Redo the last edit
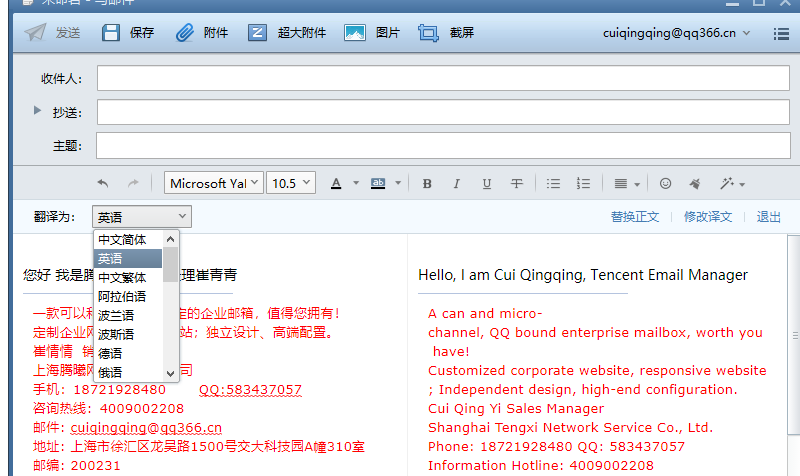This screenshot has width=800, height=476. pos(133,183)
